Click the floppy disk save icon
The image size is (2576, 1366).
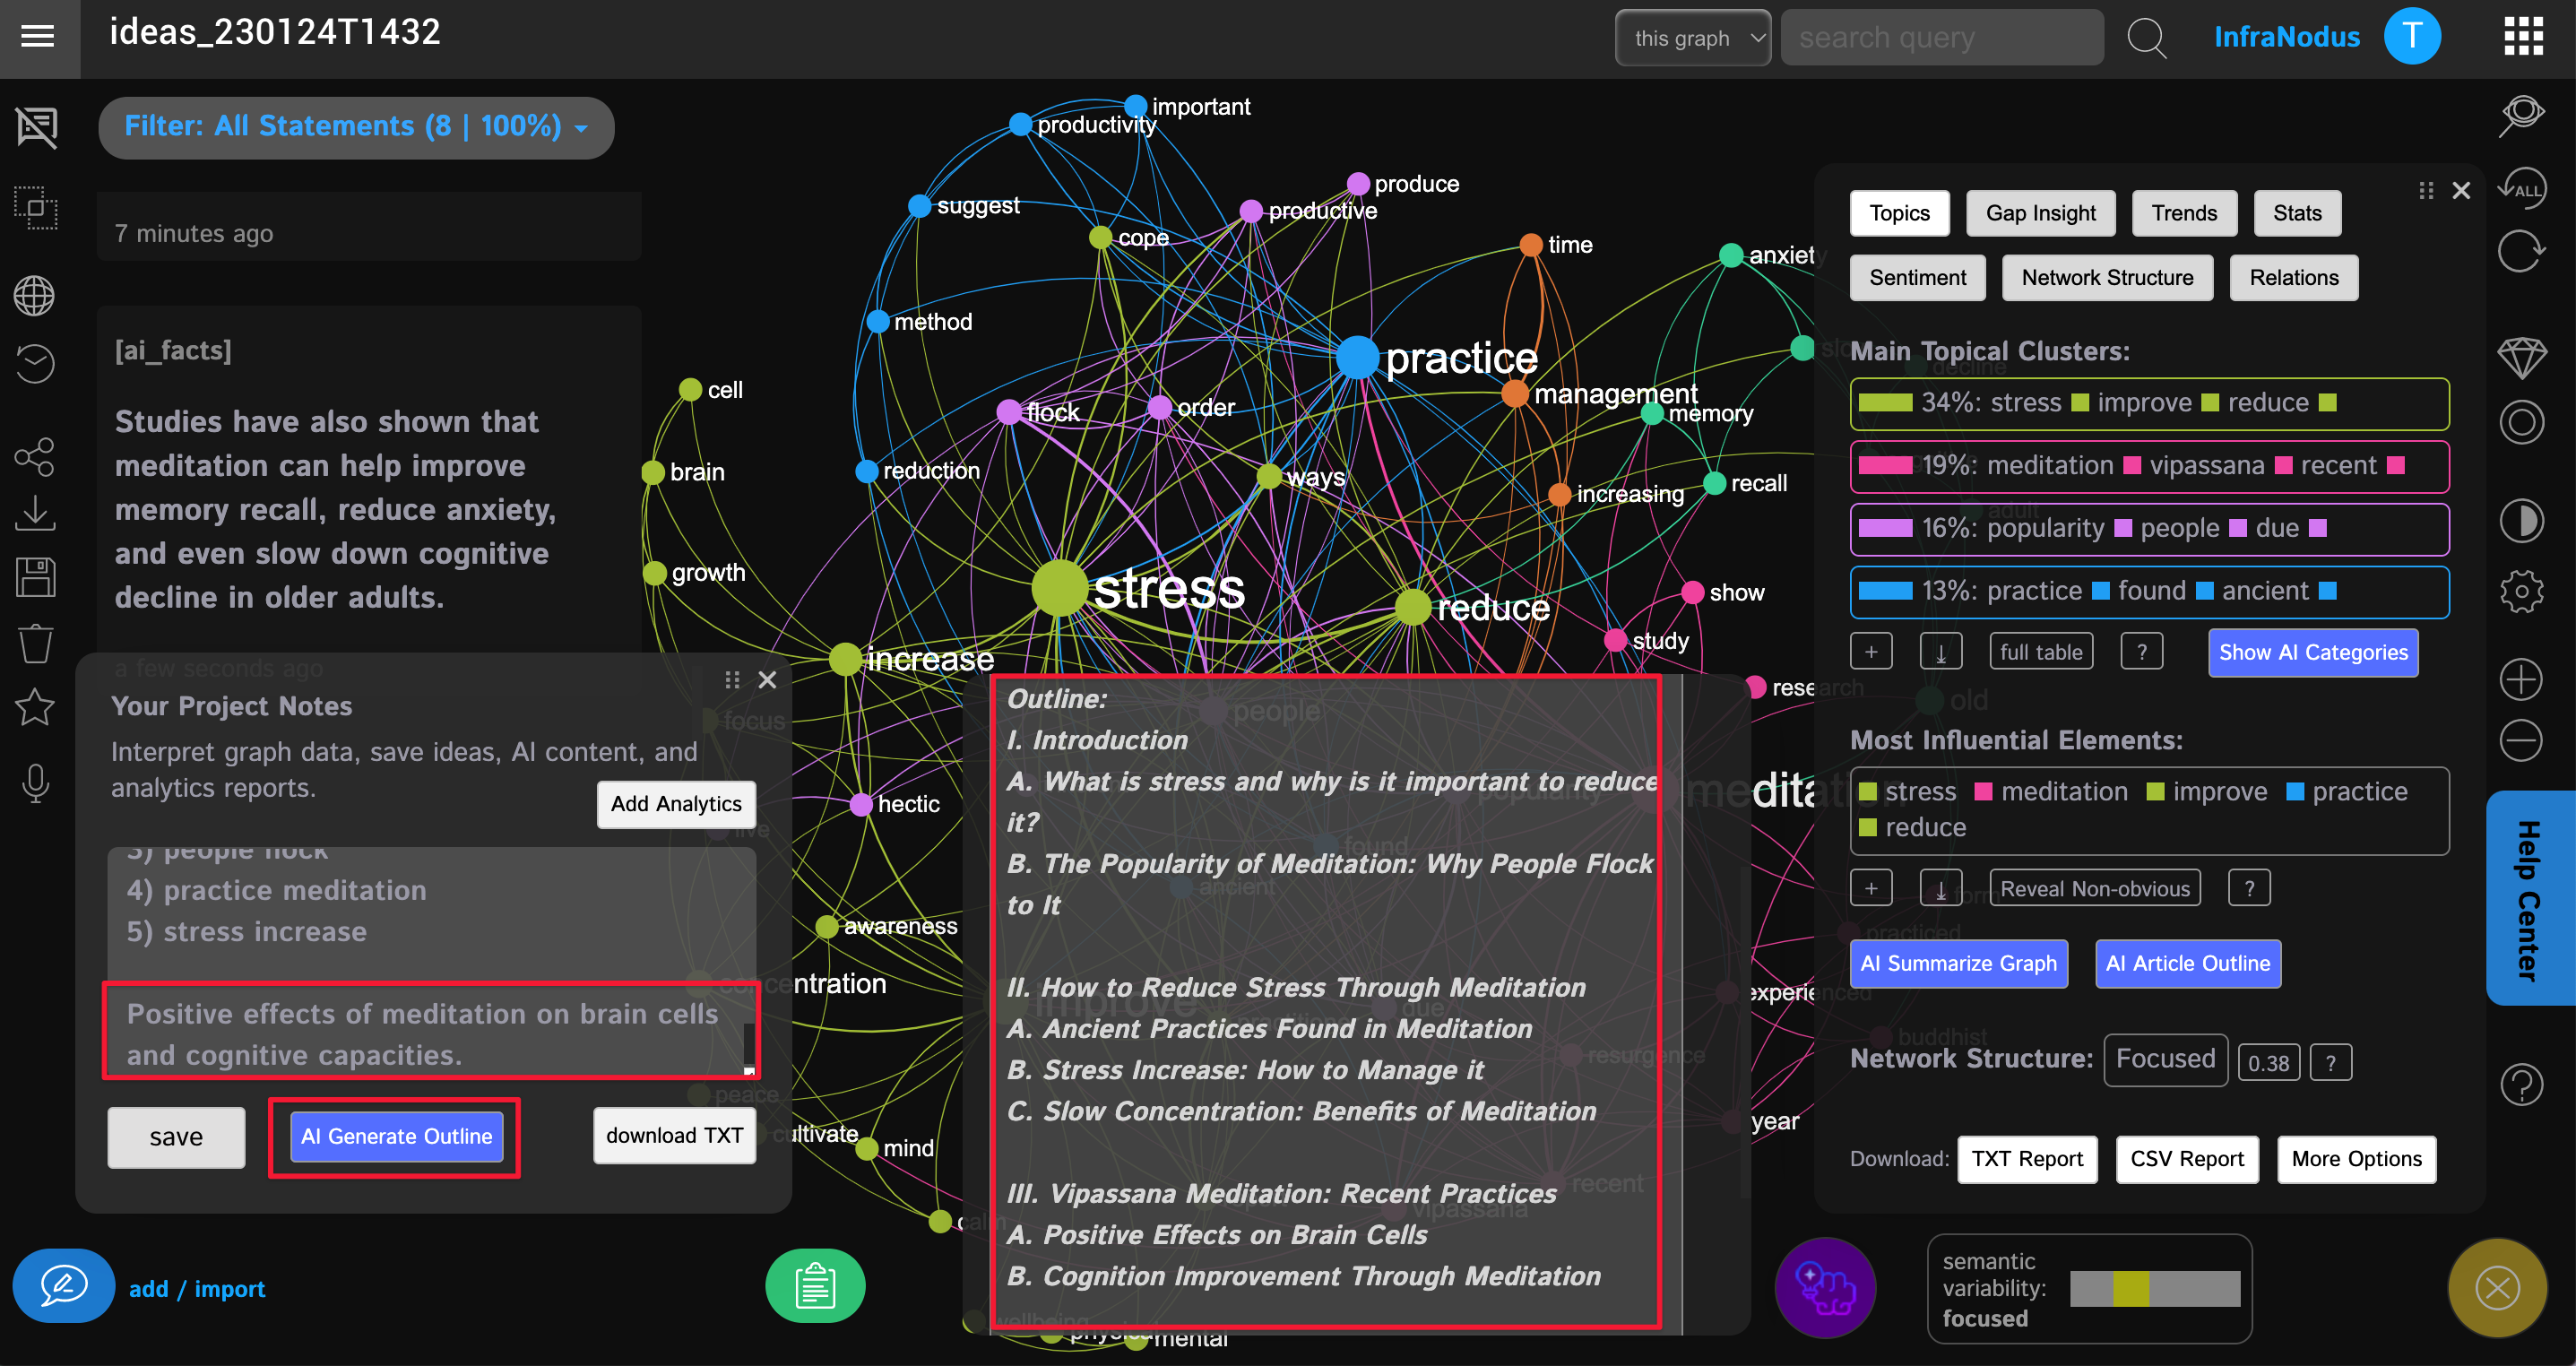[x=35, y=577]
